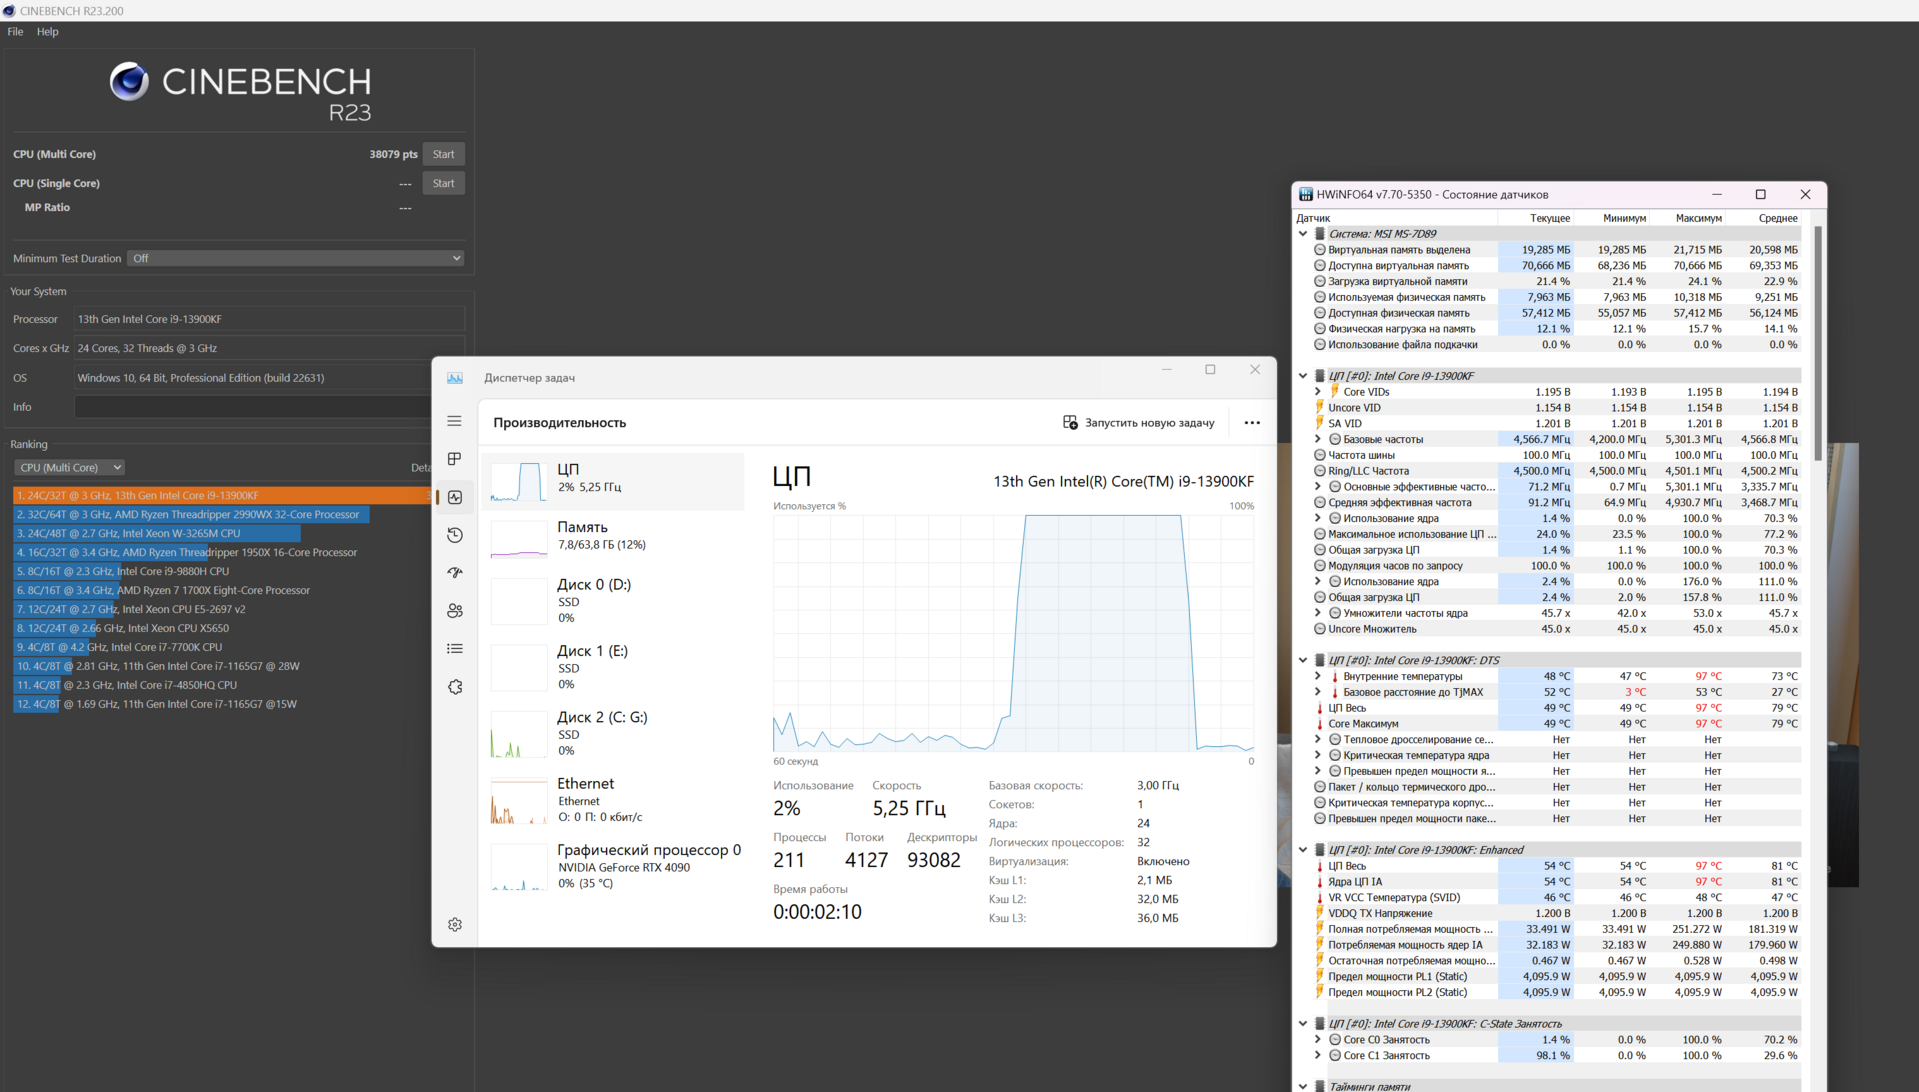Click the three-dots more options button

(x=1251, y=423)
